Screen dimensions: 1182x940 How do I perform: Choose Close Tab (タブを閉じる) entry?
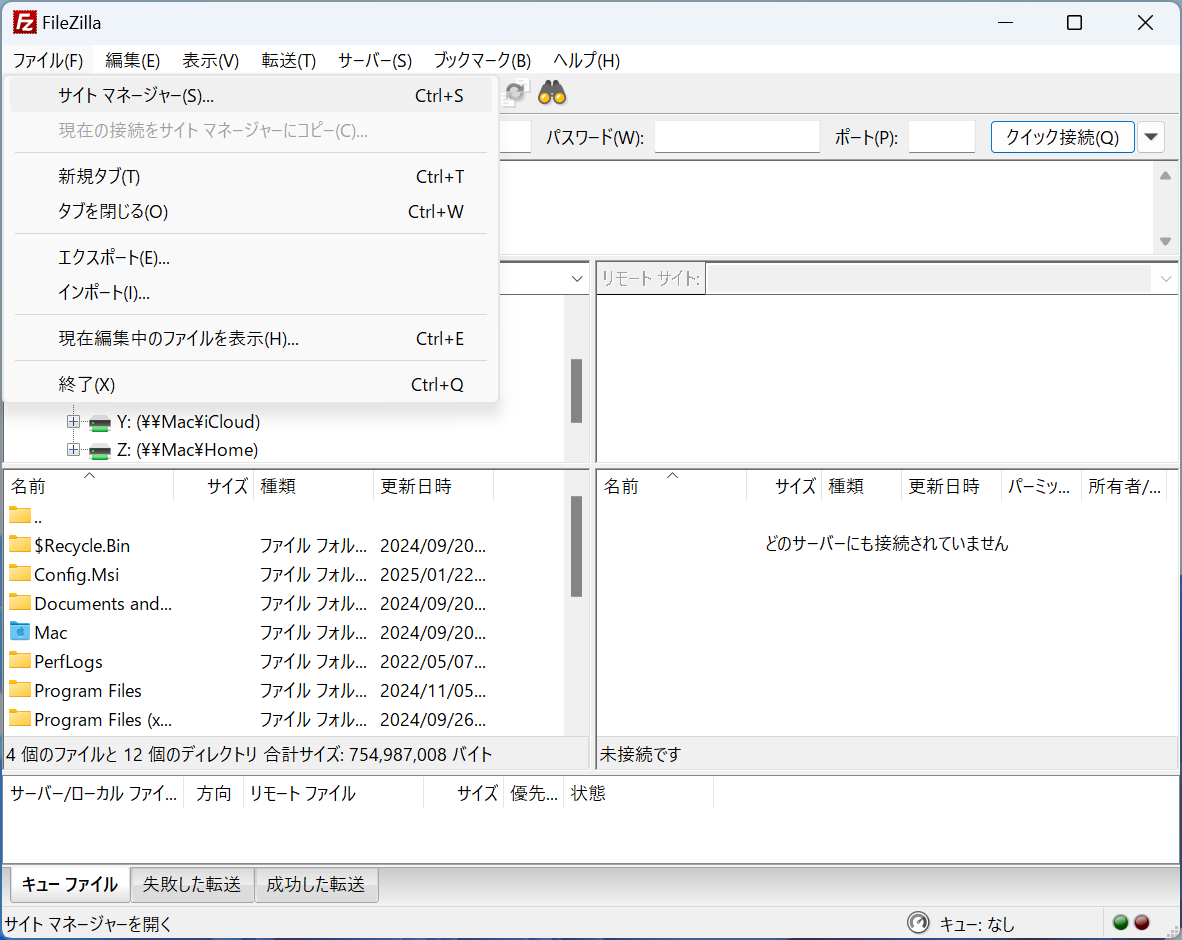click(x=250, y=212)
